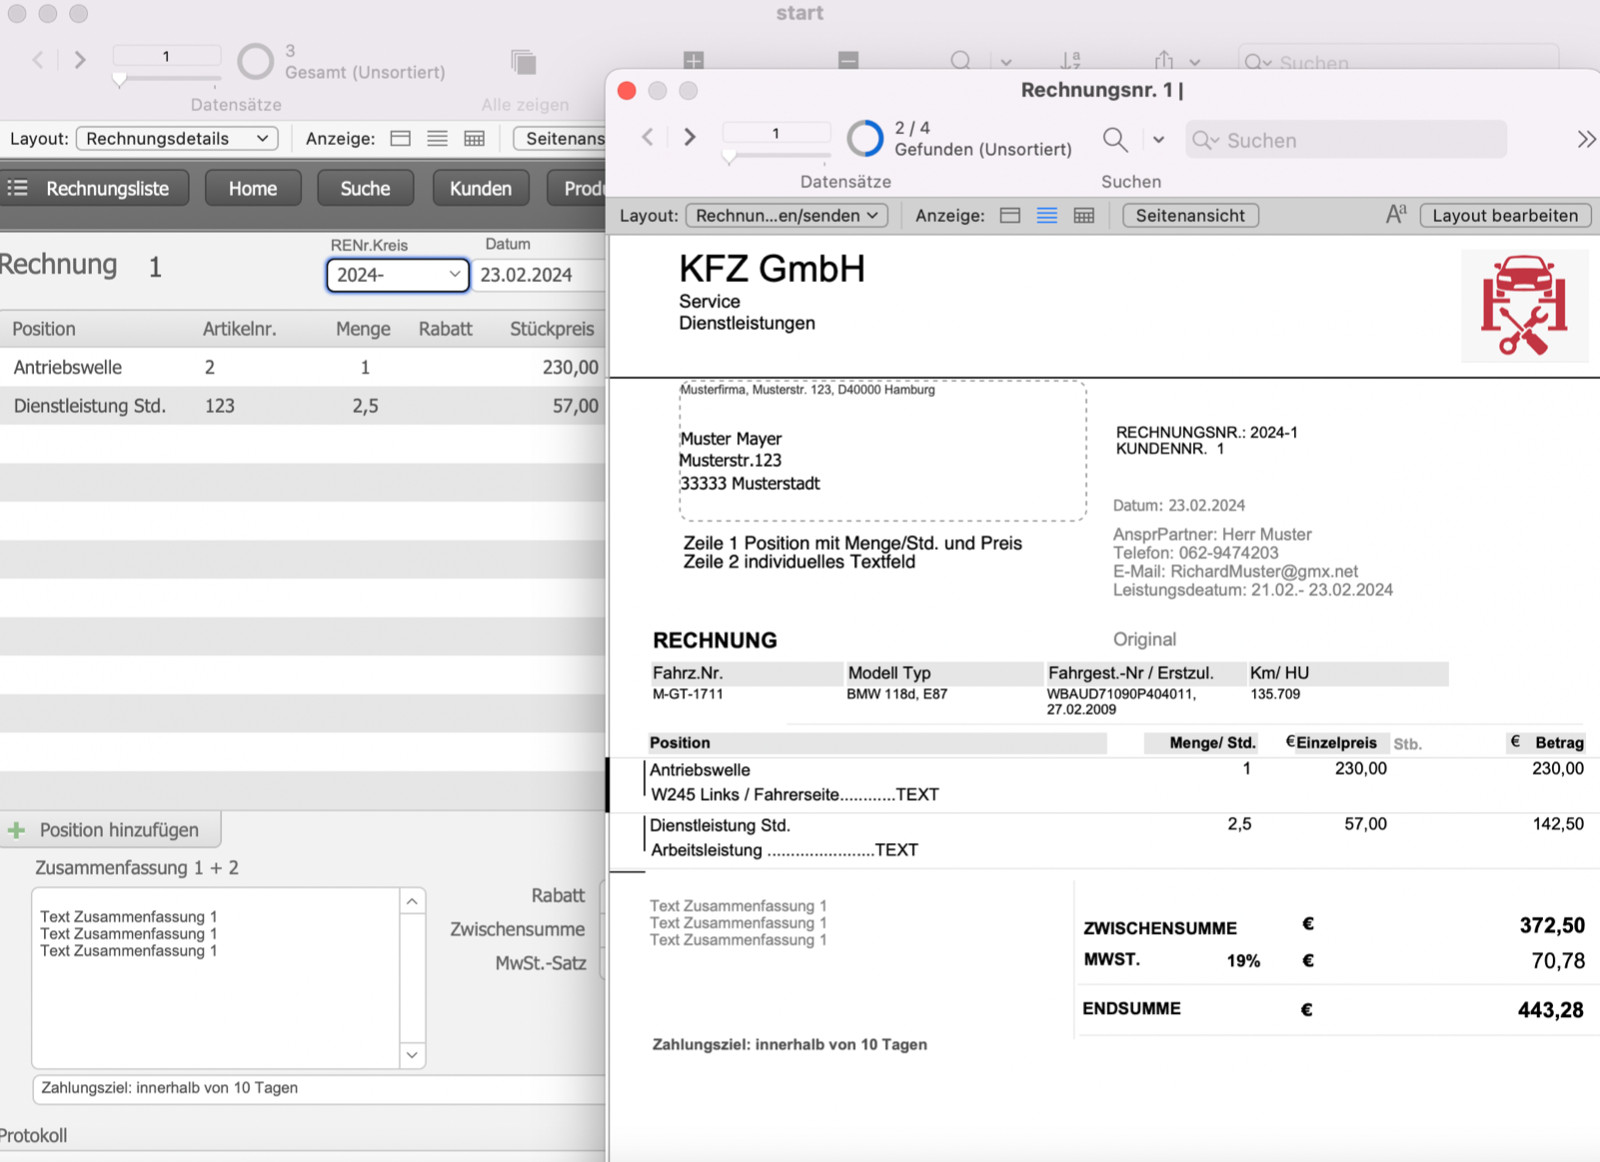The width and height of the screenshot is (1600, 1162).
Task: Expand toolbar overflow double-chevron
Action: 1586,139
